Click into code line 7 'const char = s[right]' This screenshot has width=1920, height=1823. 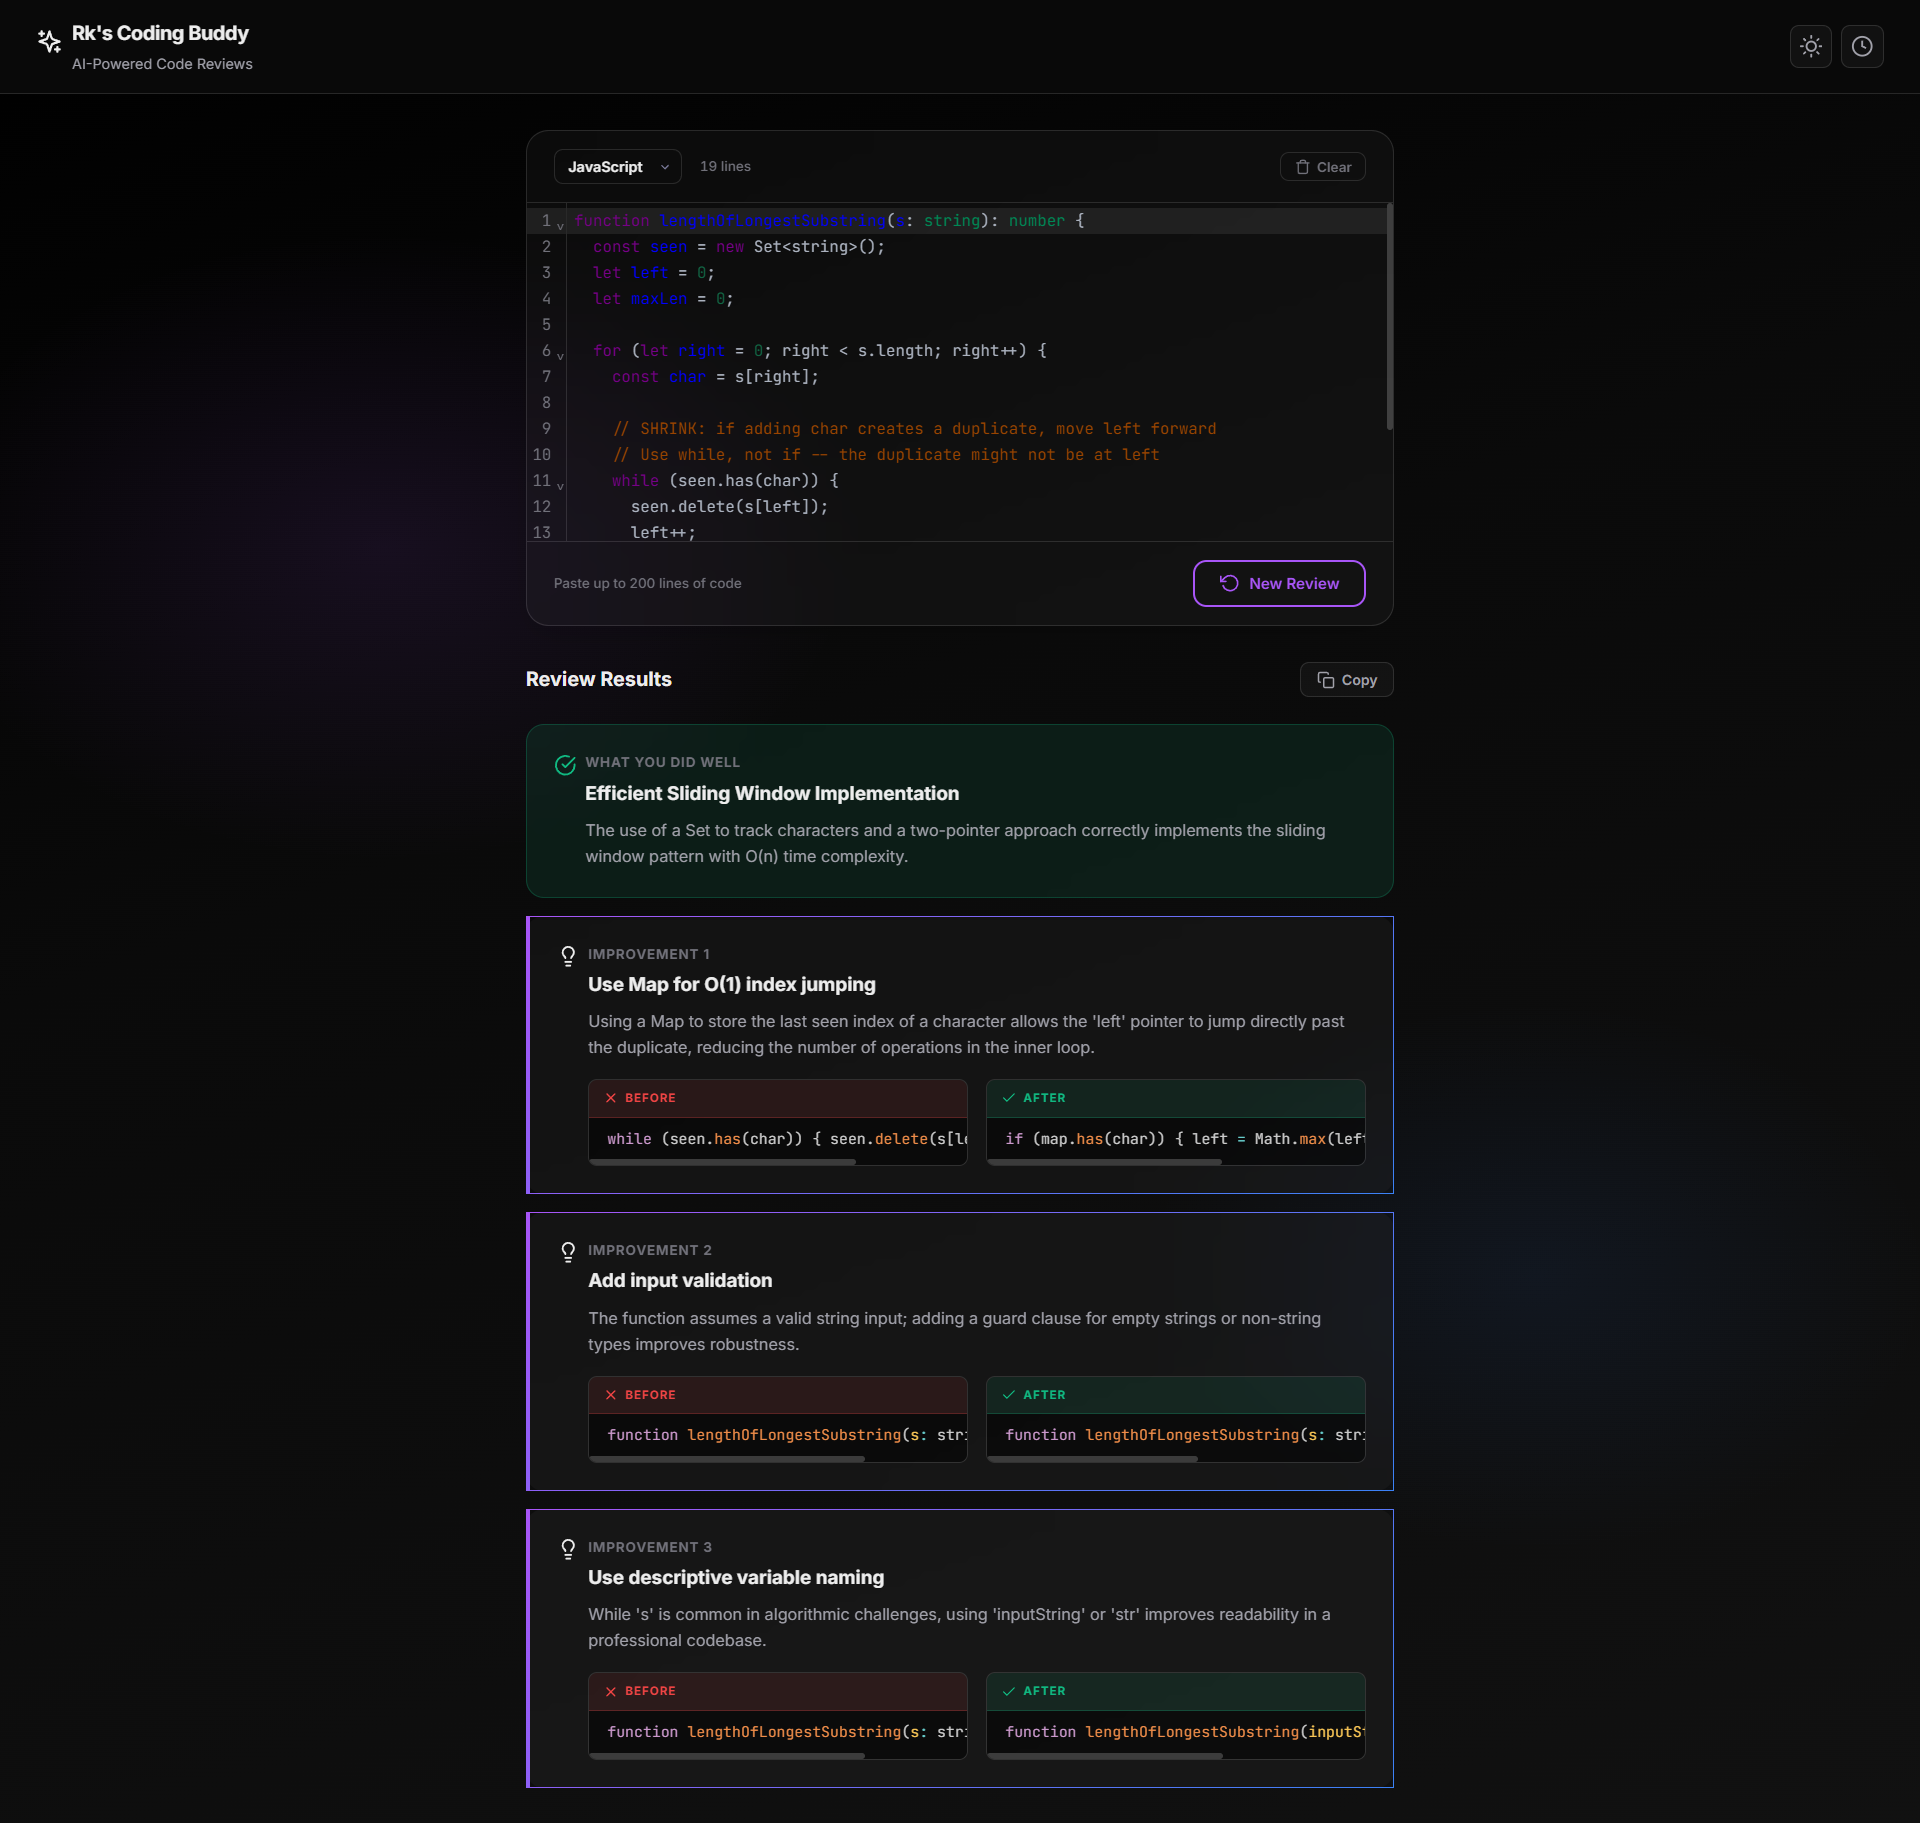pyautogui.click(x=715, y=377)
